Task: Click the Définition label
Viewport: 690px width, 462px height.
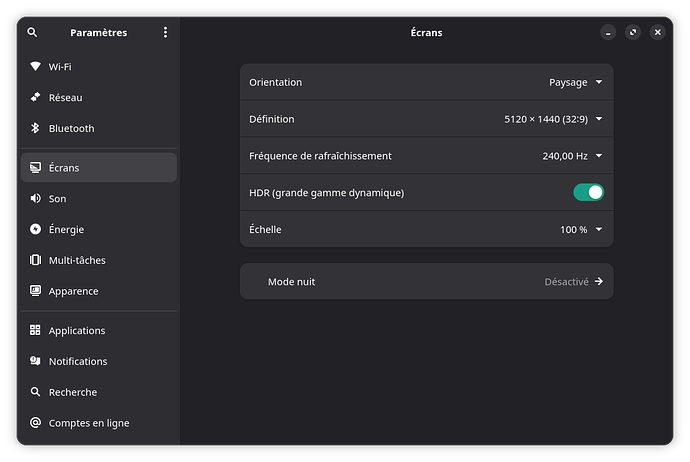Action: pyautogui.click(x=272, y=119)
